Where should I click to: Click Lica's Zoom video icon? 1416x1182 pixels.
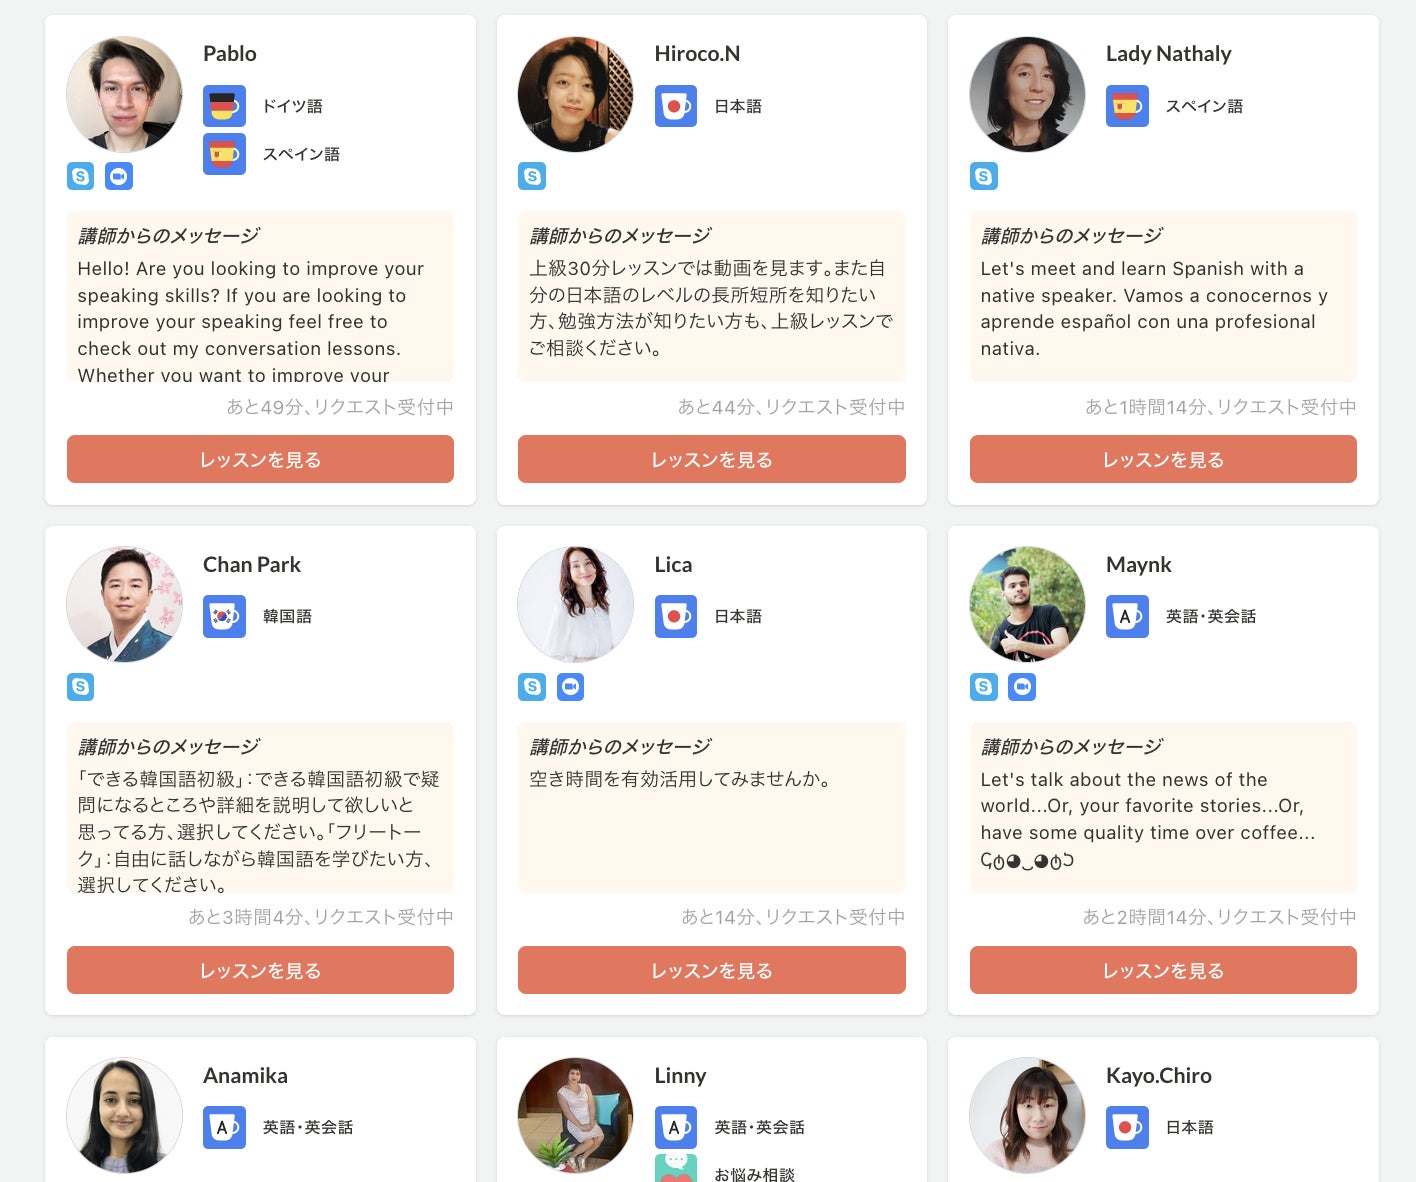[570, 687]
